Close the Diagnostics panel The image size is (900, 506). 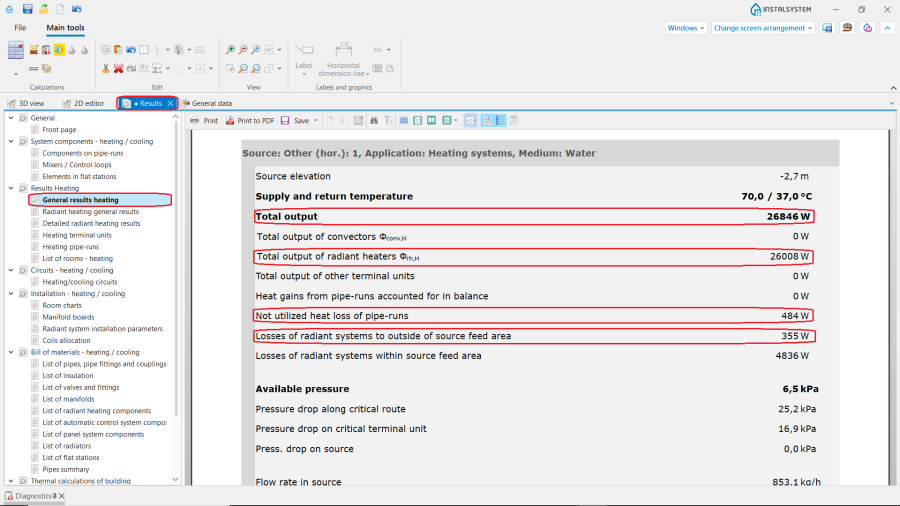point(62,496)
